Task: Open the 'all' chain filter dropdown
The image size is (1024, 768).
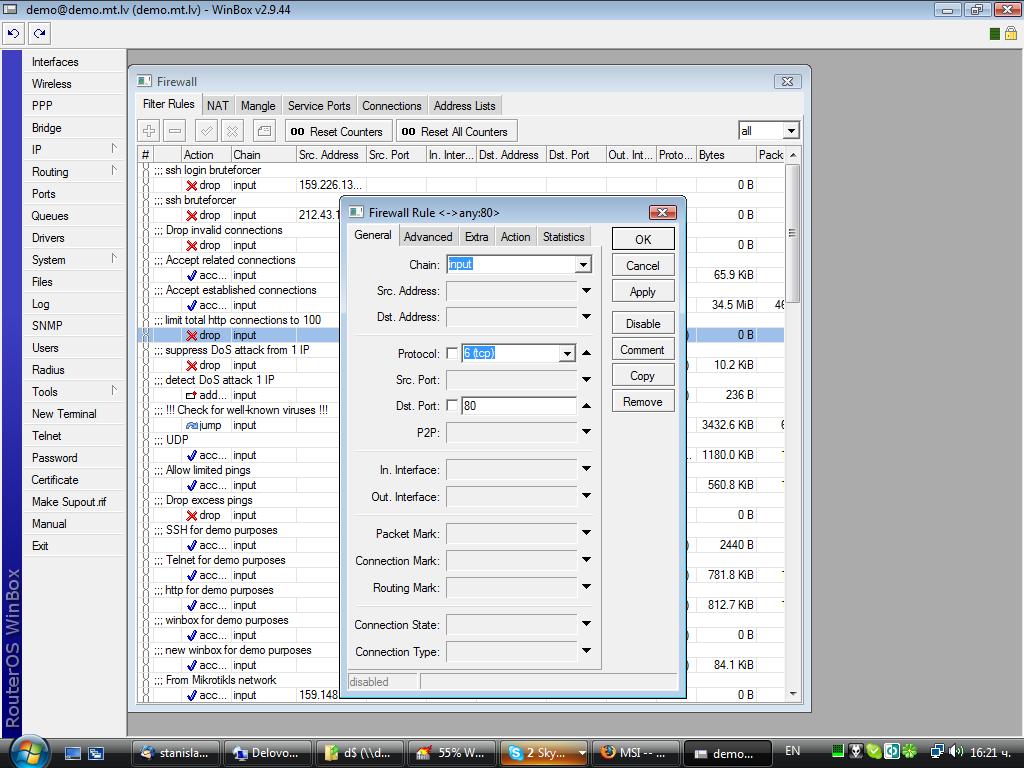Action: tap(791, 131)
